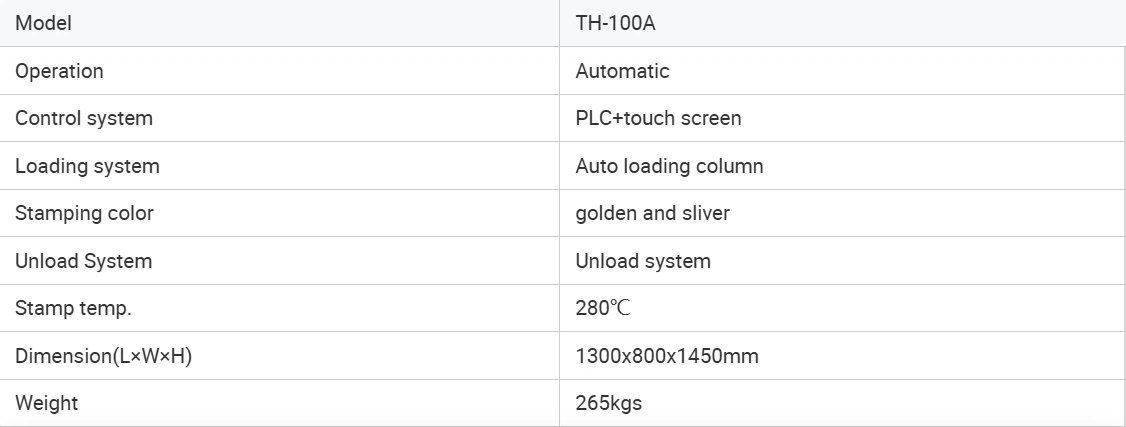Click the Loading system label
Viewport: 1126px width, 427px height.
coord(87,166)
